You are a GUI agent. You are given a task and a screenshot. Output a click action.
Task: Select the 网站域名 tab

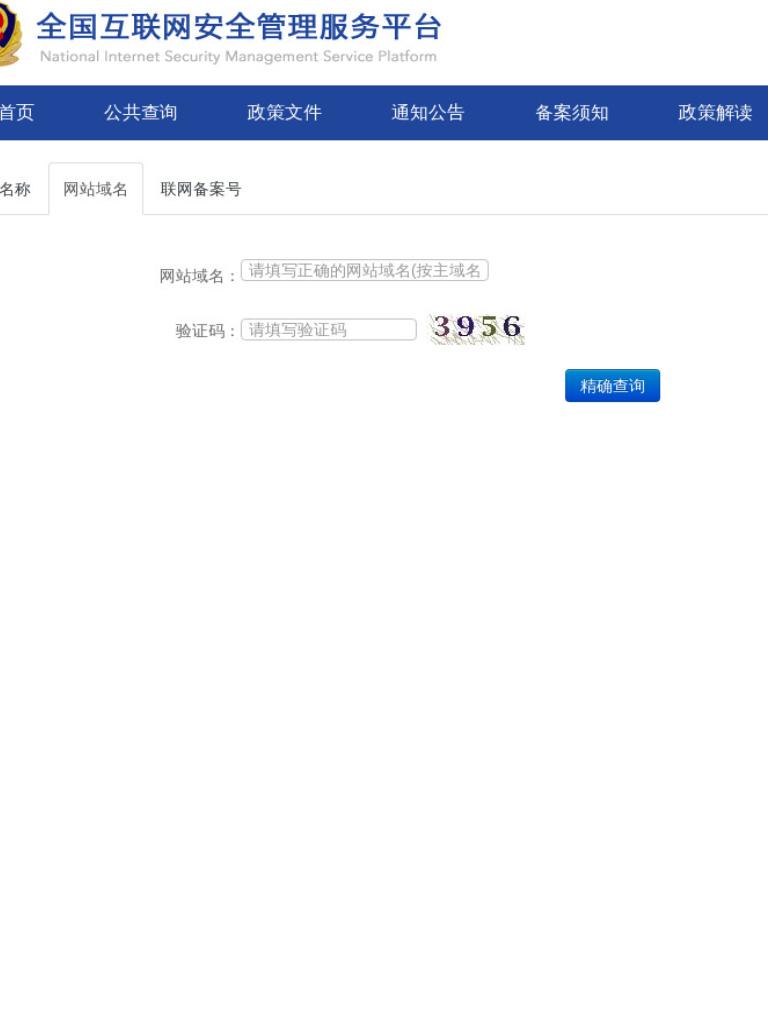(x=95, y=189)
